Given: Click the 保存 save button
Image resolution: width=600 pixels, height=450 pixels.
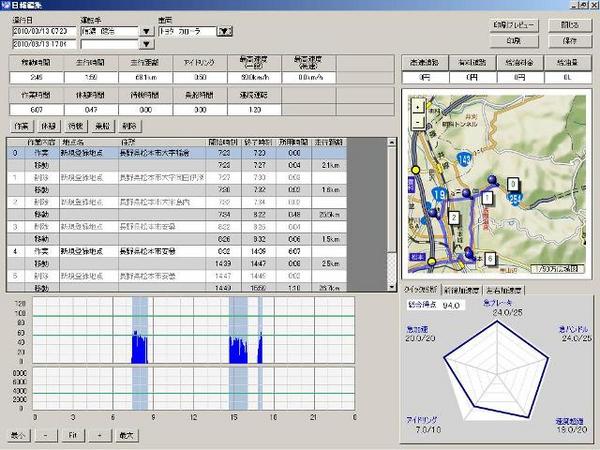Looking at the screenshot, I should click(x=569, y=41).
